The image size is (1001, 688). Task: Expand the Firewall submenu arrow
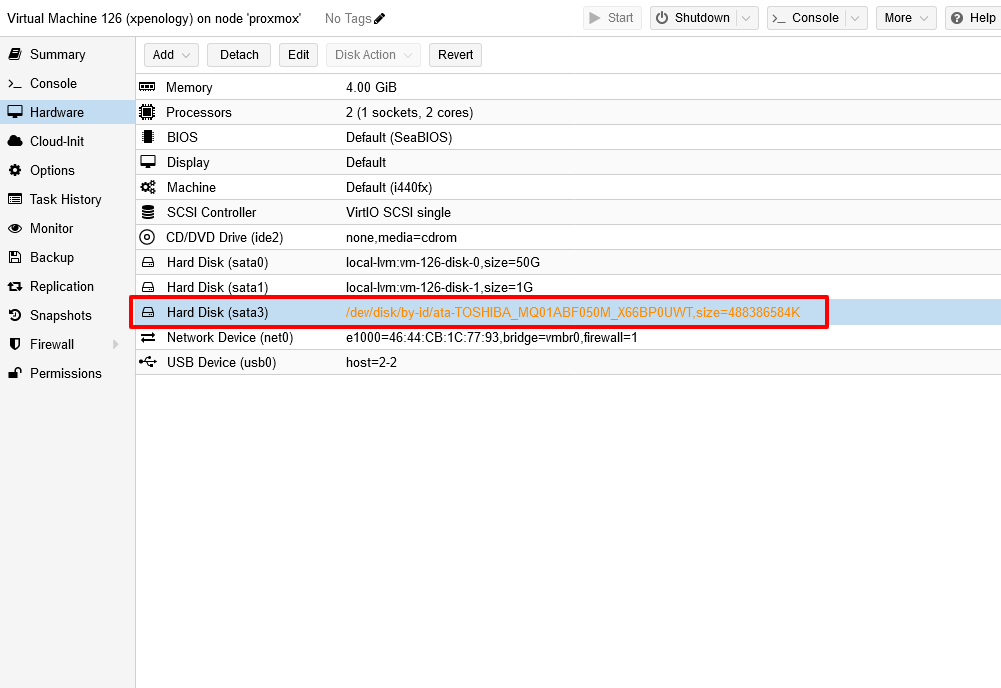[x=116, y=344]
